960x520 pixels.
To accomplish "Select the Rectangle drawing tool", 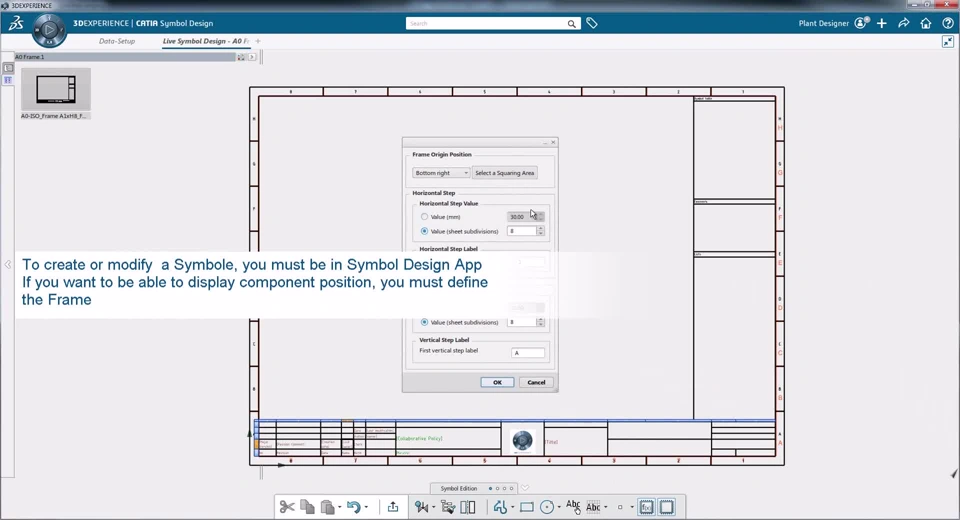I will pos(527,507).
